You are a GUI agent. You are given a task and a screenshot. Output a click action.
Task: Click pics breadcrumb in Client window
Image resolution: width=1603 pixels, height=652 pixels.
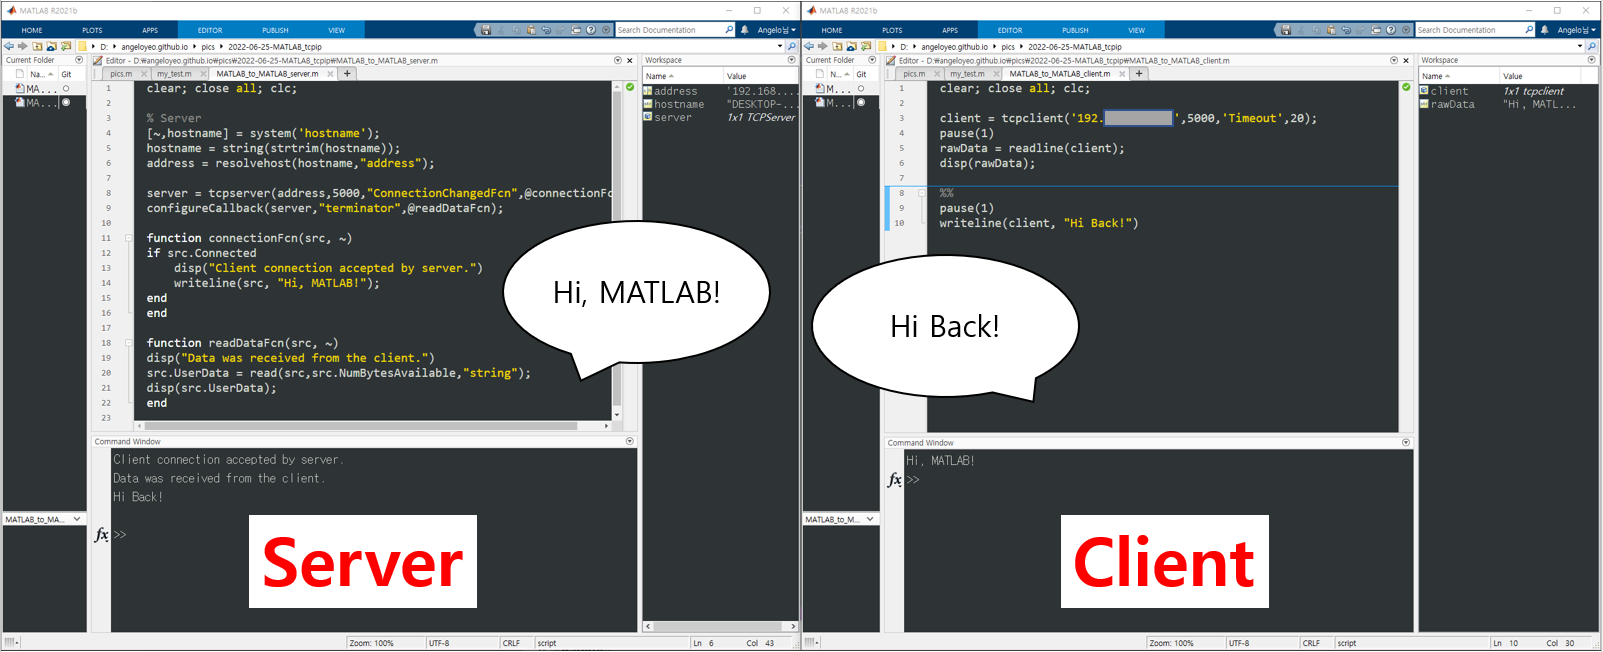click(x=1008, y=46)
